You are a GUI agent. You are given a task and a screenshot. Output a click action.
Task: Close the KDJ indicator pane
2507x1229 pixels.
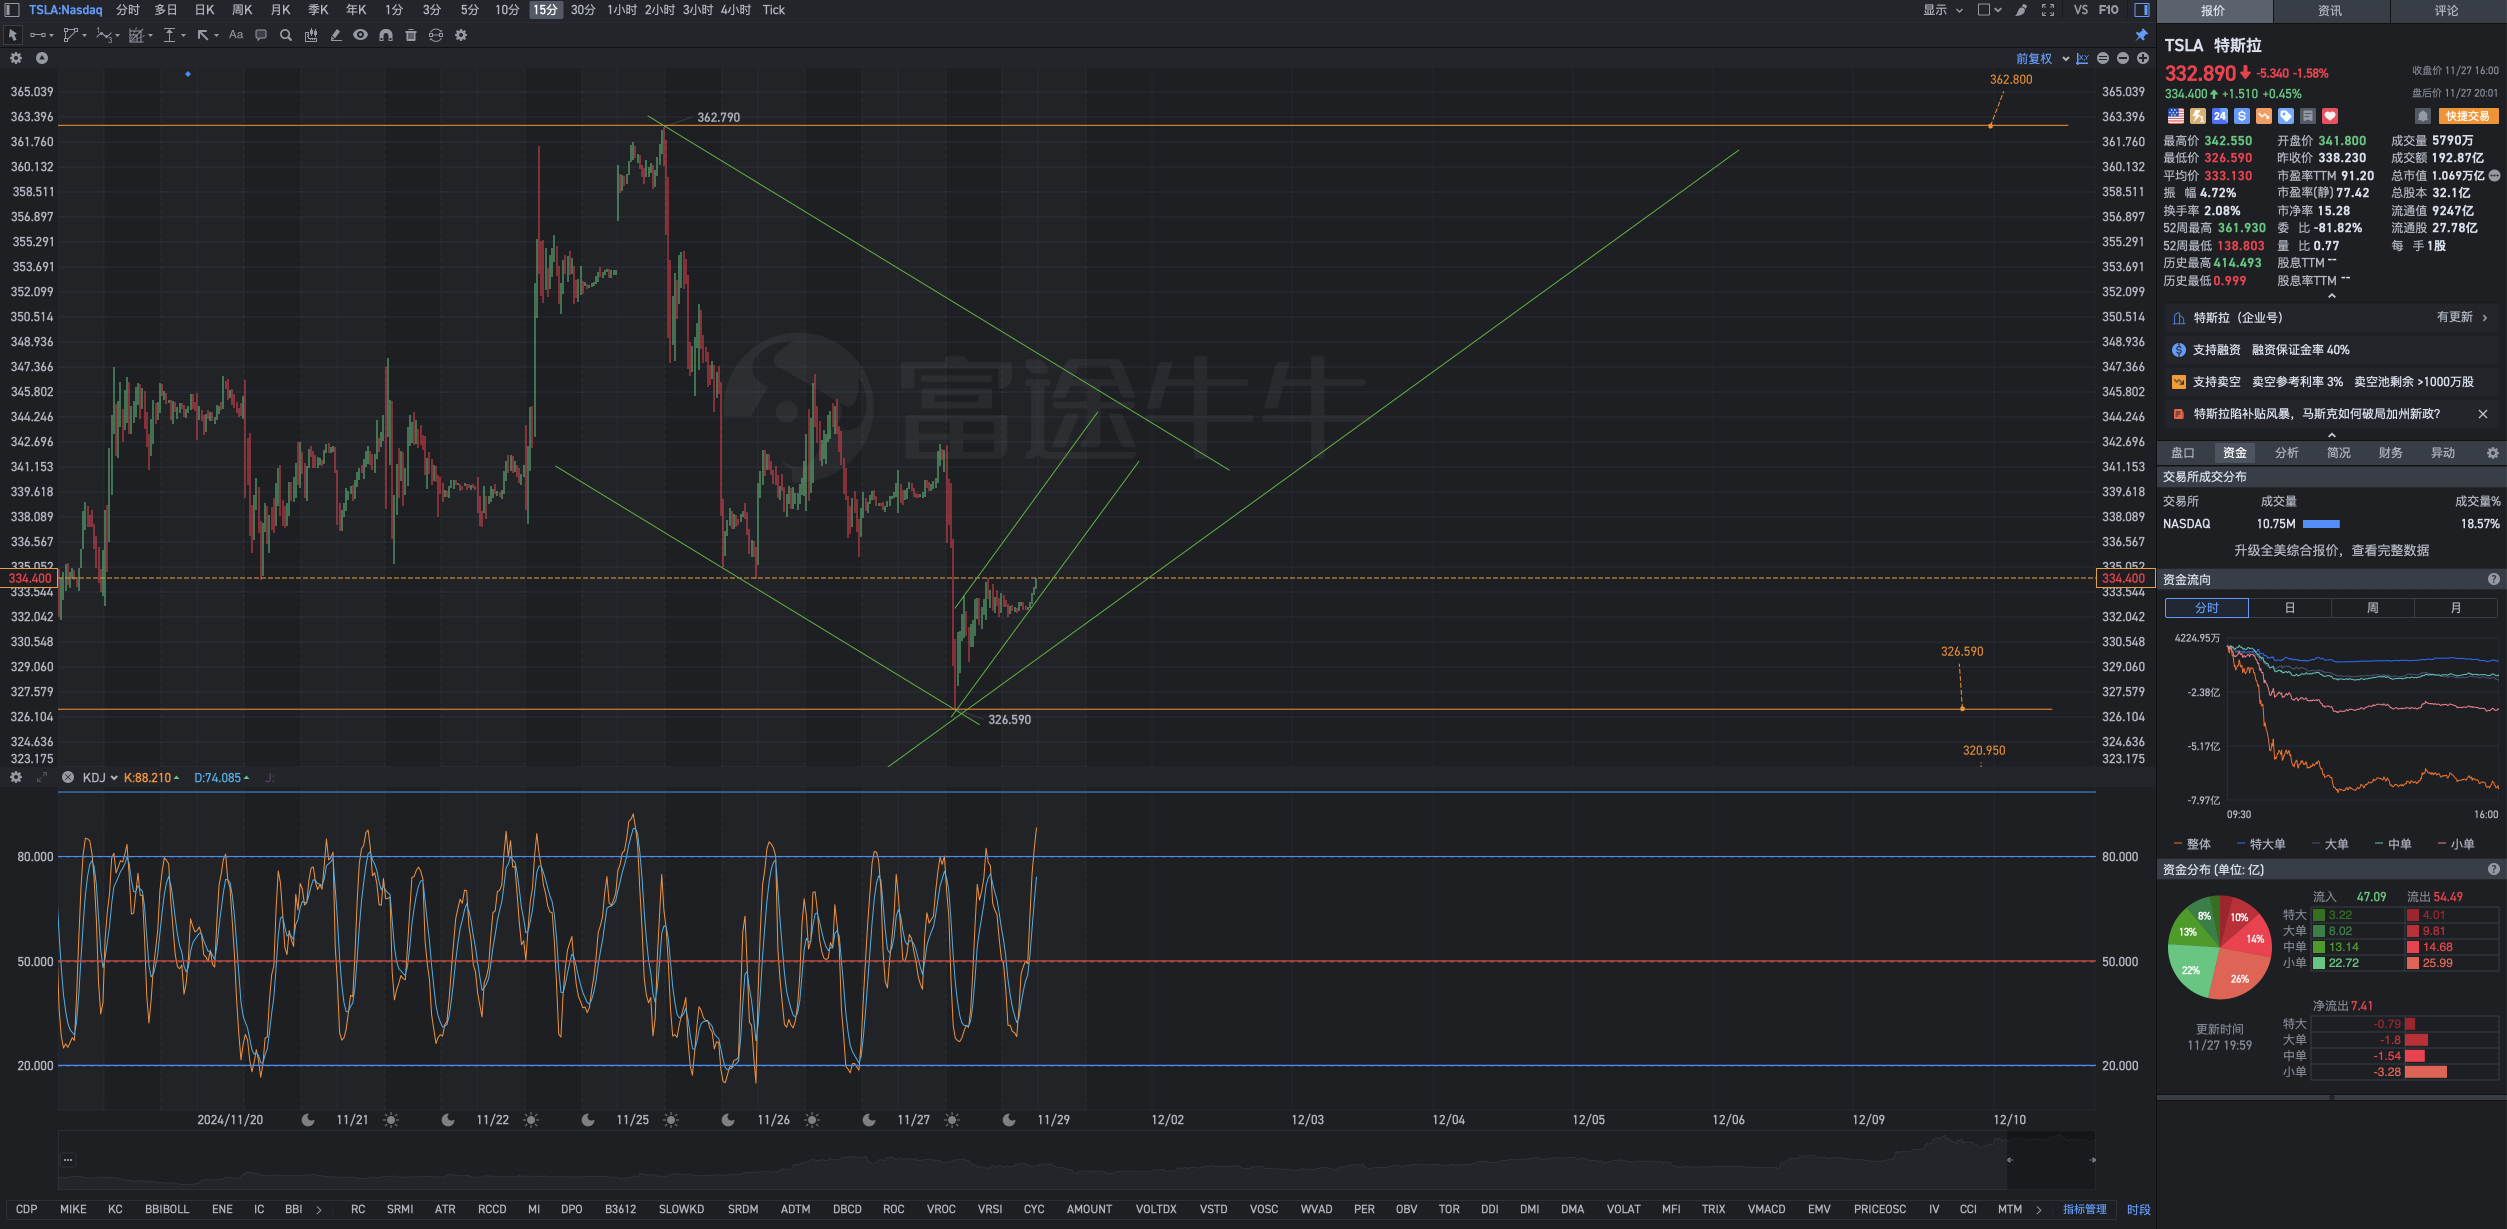click(x=68, y=777)
